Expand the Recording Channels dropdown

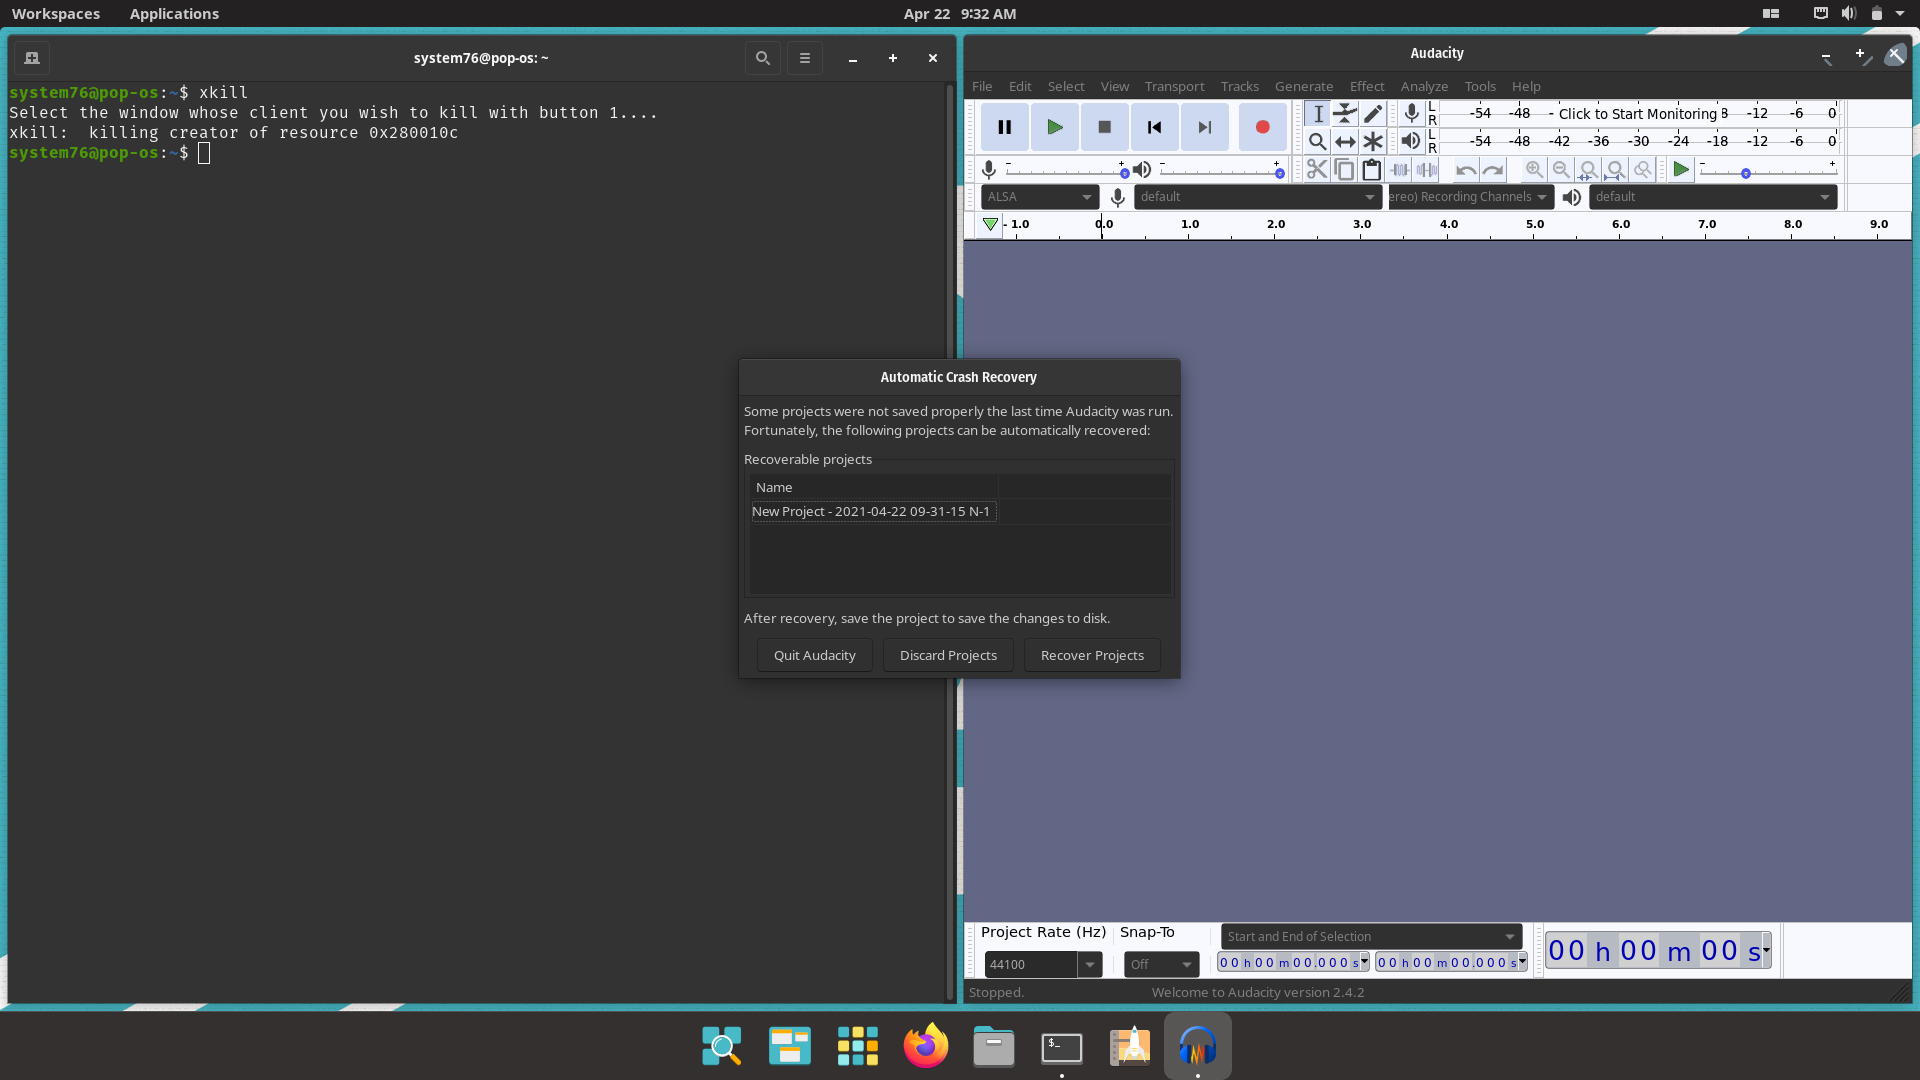(x=1469, y=196)
